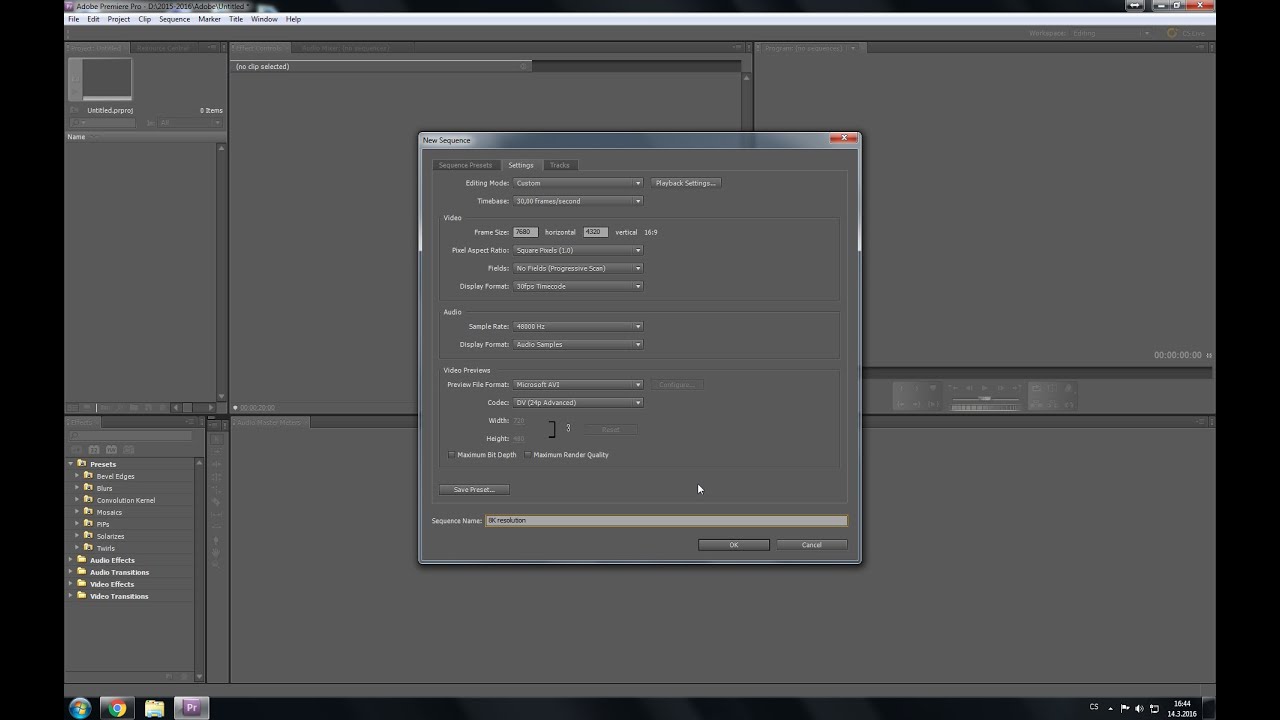Viewport: 1280px width, 720px height.
Task: Click Play in Program monitor transport
Action: tap(984, 388)
